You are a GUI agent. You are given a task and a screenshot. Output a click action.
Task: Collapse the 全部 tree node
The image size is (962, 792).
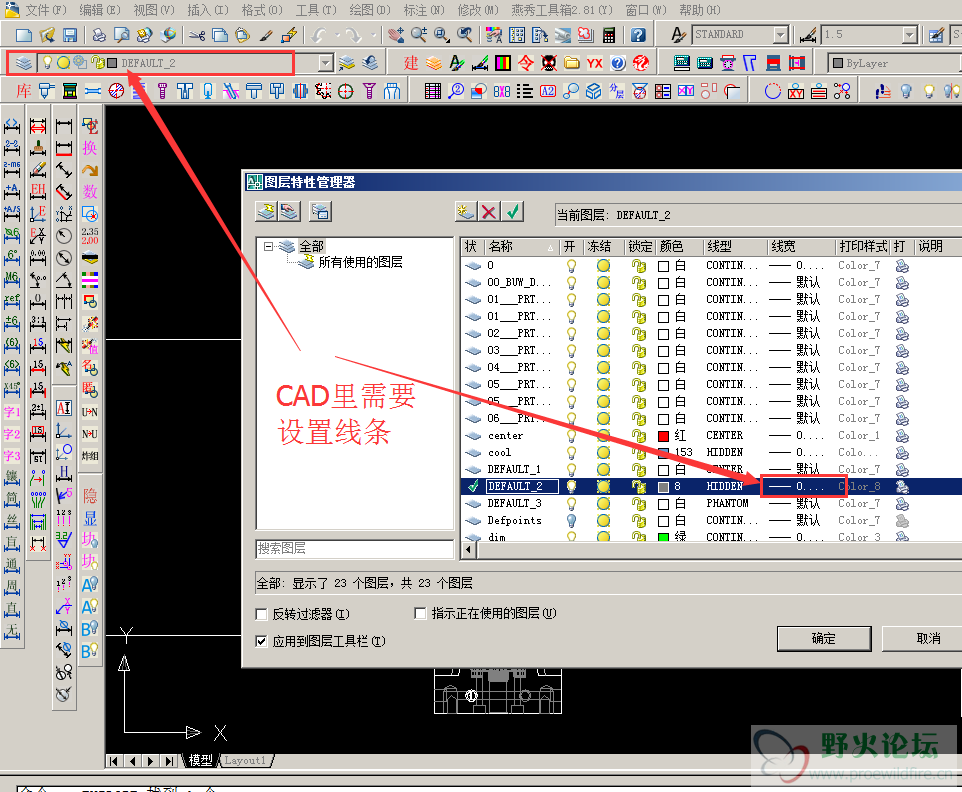(268, 247)
